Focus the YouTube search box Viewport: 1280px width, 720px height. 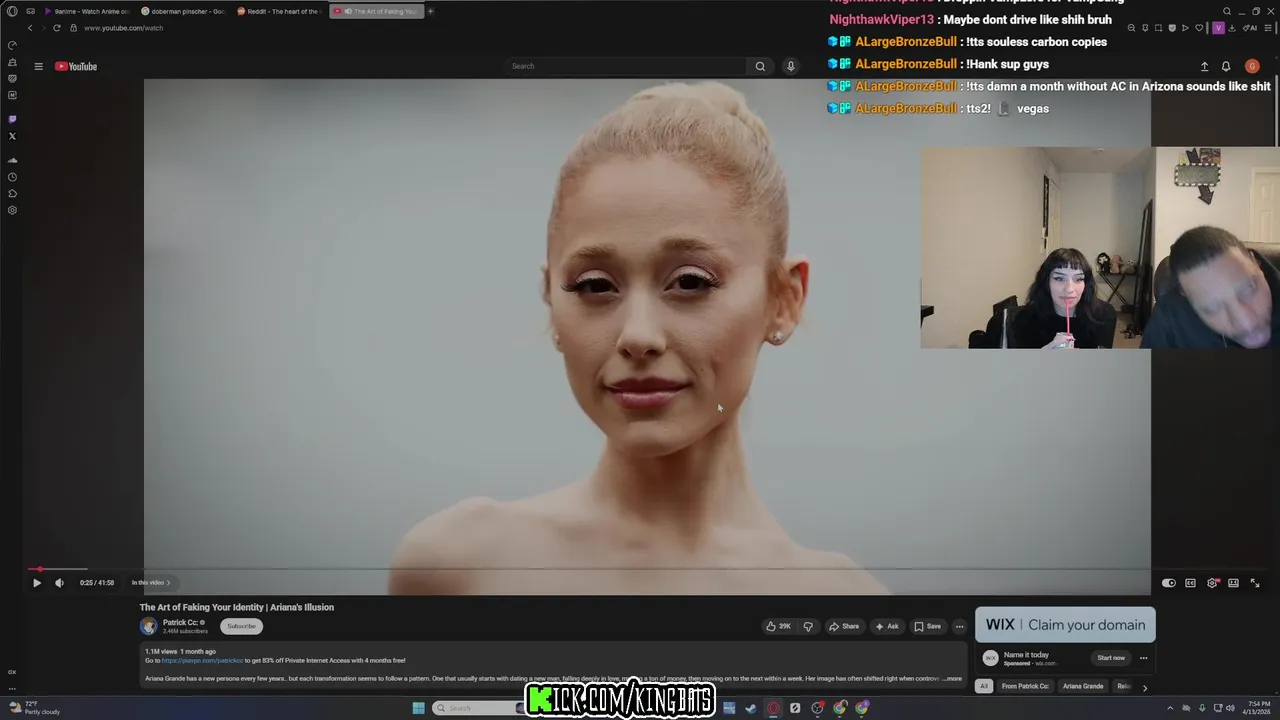point(625,66)
